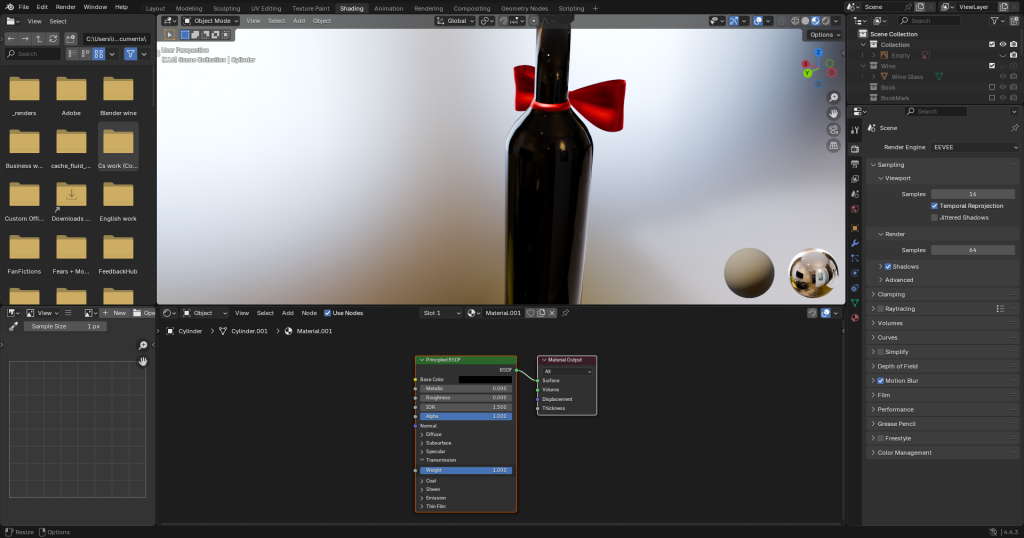
Task: Switch to the Compositing workspace tab
Action: tap(472, 8)
